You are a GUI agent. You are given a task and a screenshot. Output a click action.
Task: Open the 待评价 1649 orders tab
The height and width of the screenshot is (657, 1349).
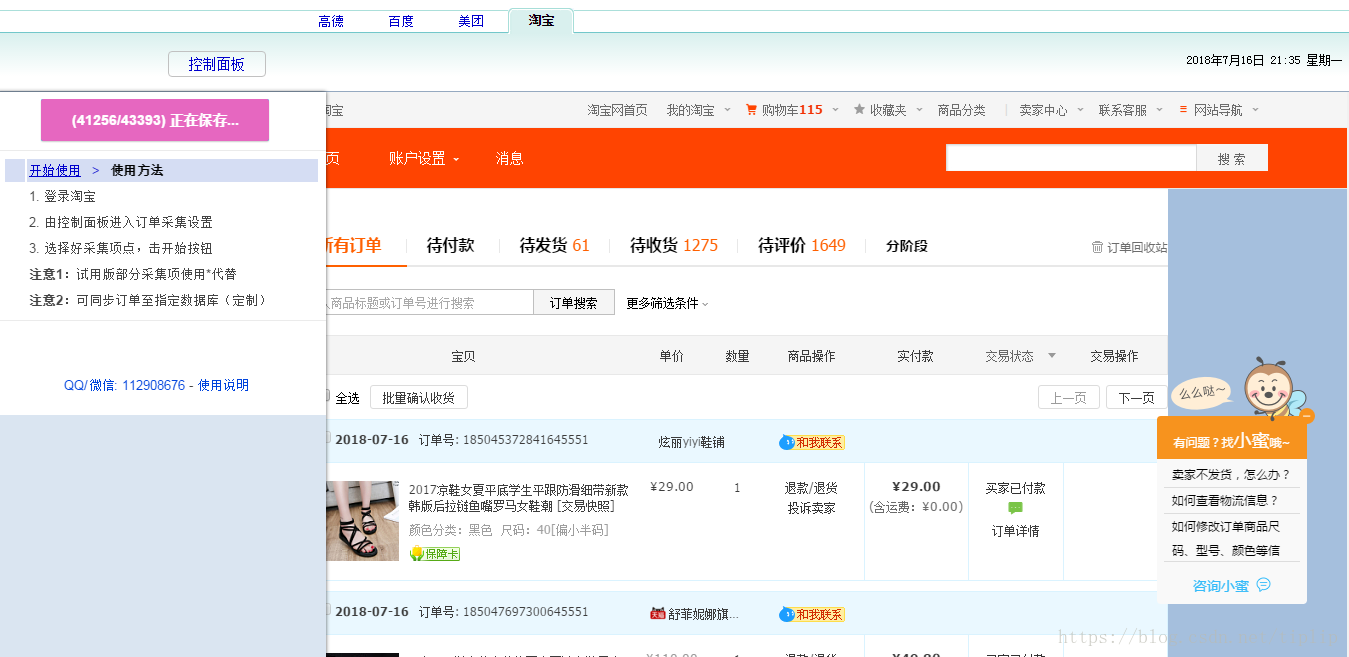coord(802,245)
